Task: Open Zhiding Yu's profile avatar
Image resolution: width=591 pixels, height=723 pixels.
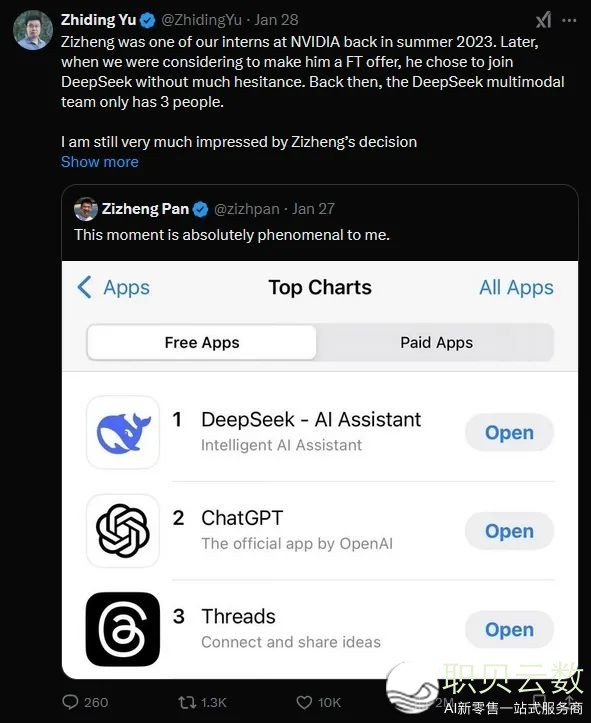Action: [x=33, y=30]
